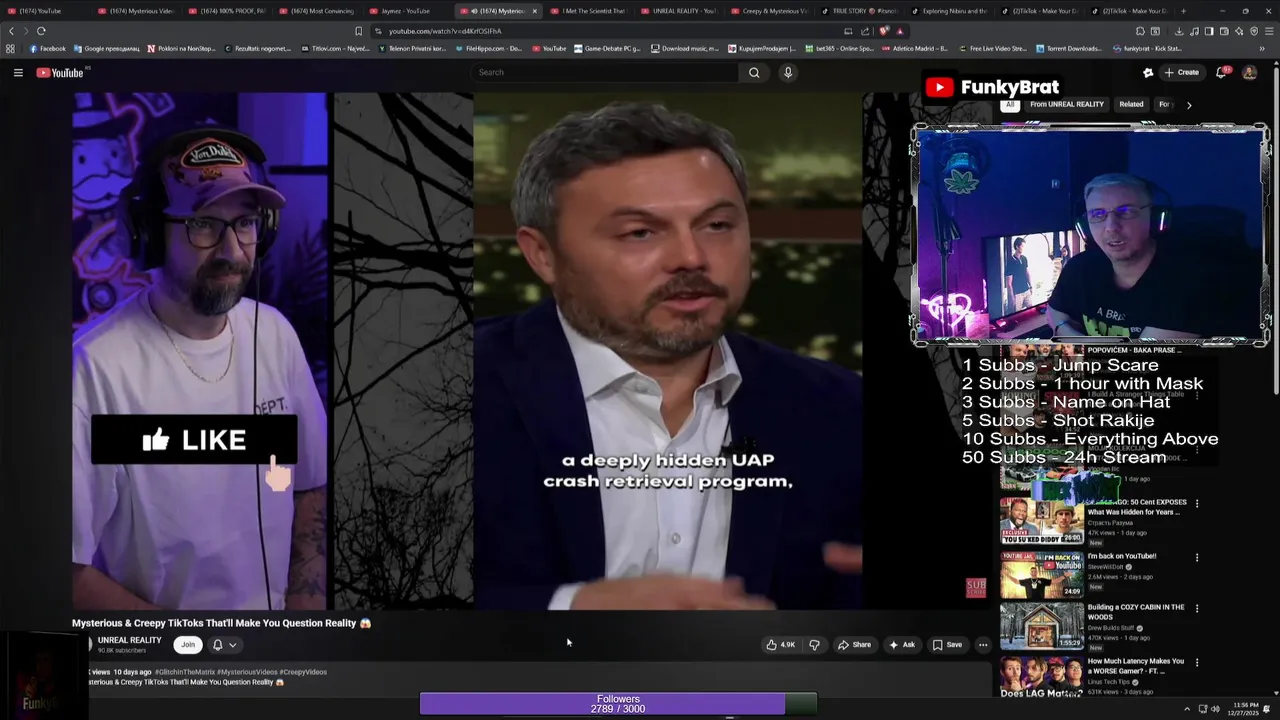Open 50 Cent EXPOSES video thumbnail
Image resolution: width=1280 pixels, height=720 pixels.
click(x=1041, y=520)
